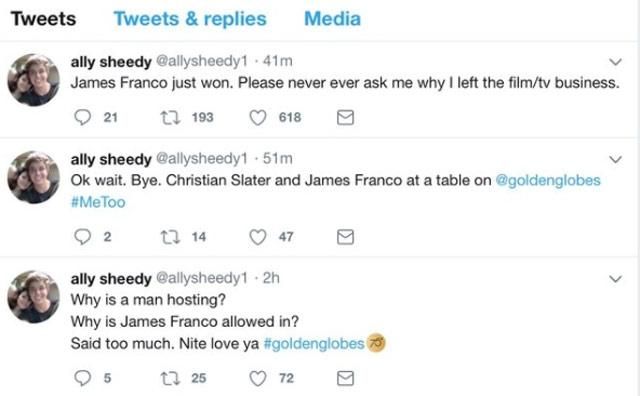The image size is (640, 396).
Task: Open ally sheedy avatar on first tweet
Action: coord(33,80)
